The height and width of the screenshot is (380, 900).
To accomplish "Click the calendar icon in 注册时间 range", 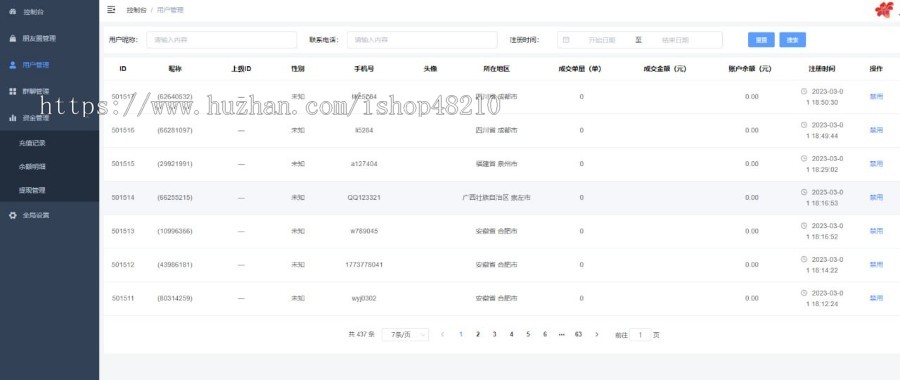I will tap(566, 40).
